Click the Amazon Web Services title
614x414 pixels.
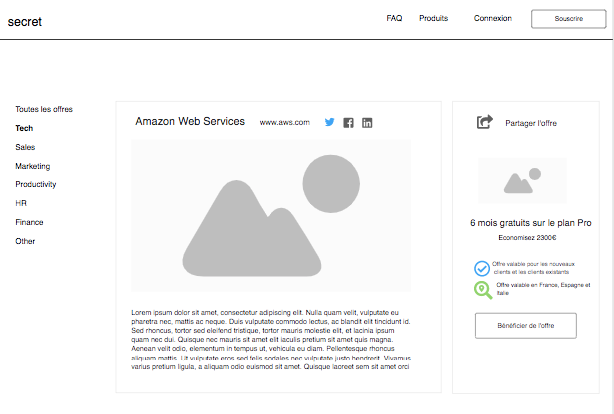coord(190,121)
